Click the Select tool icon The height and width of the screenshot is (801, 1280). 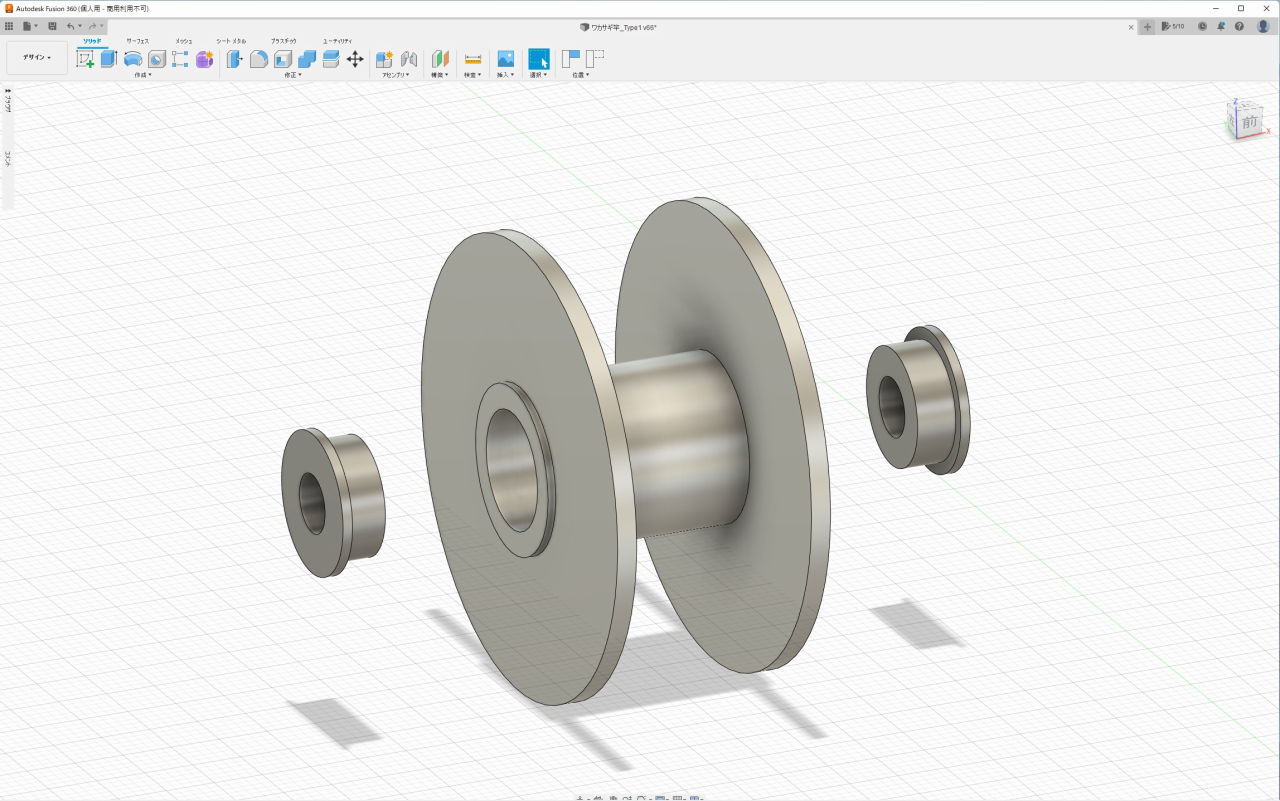click(x=539, y=59)
